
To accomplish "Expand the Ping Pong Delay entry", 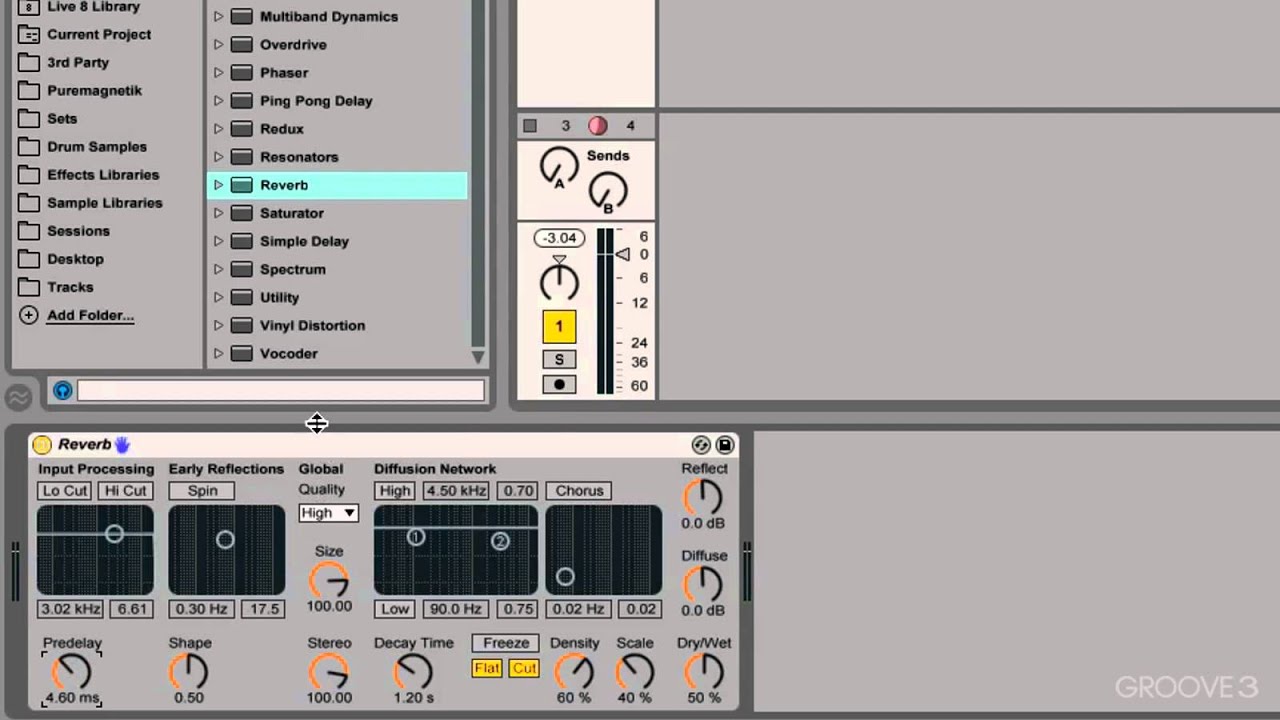I will click(218, 101).
